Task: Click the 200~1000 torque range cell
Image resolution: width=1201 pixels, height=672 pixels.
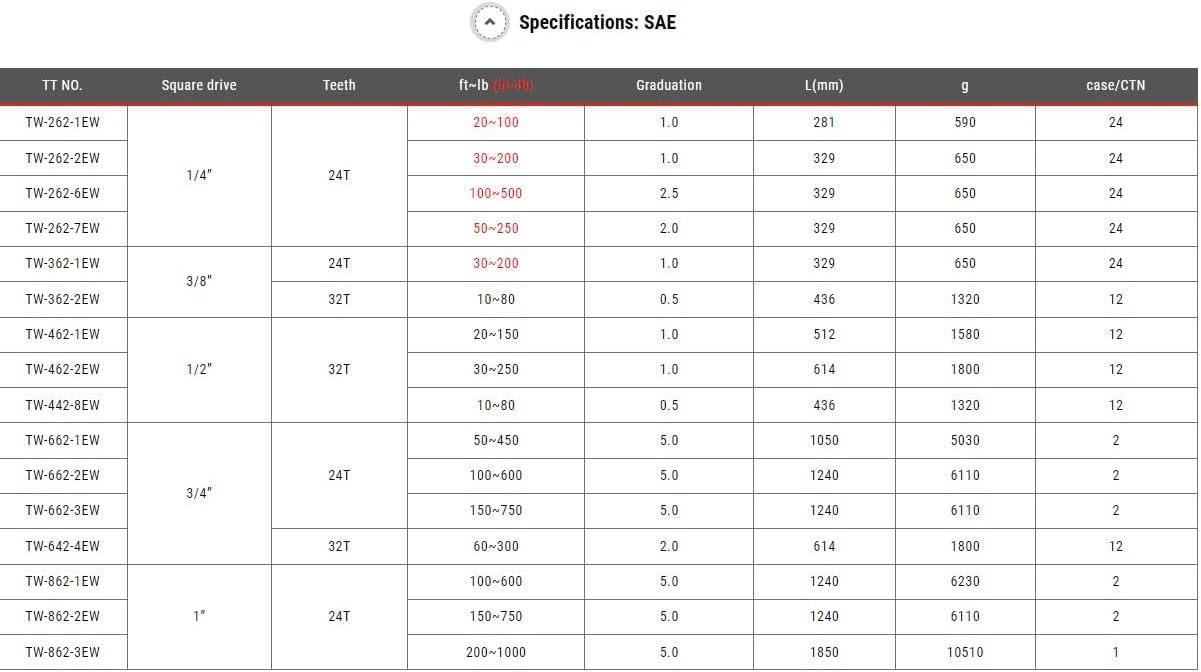Action: point(496,653)
